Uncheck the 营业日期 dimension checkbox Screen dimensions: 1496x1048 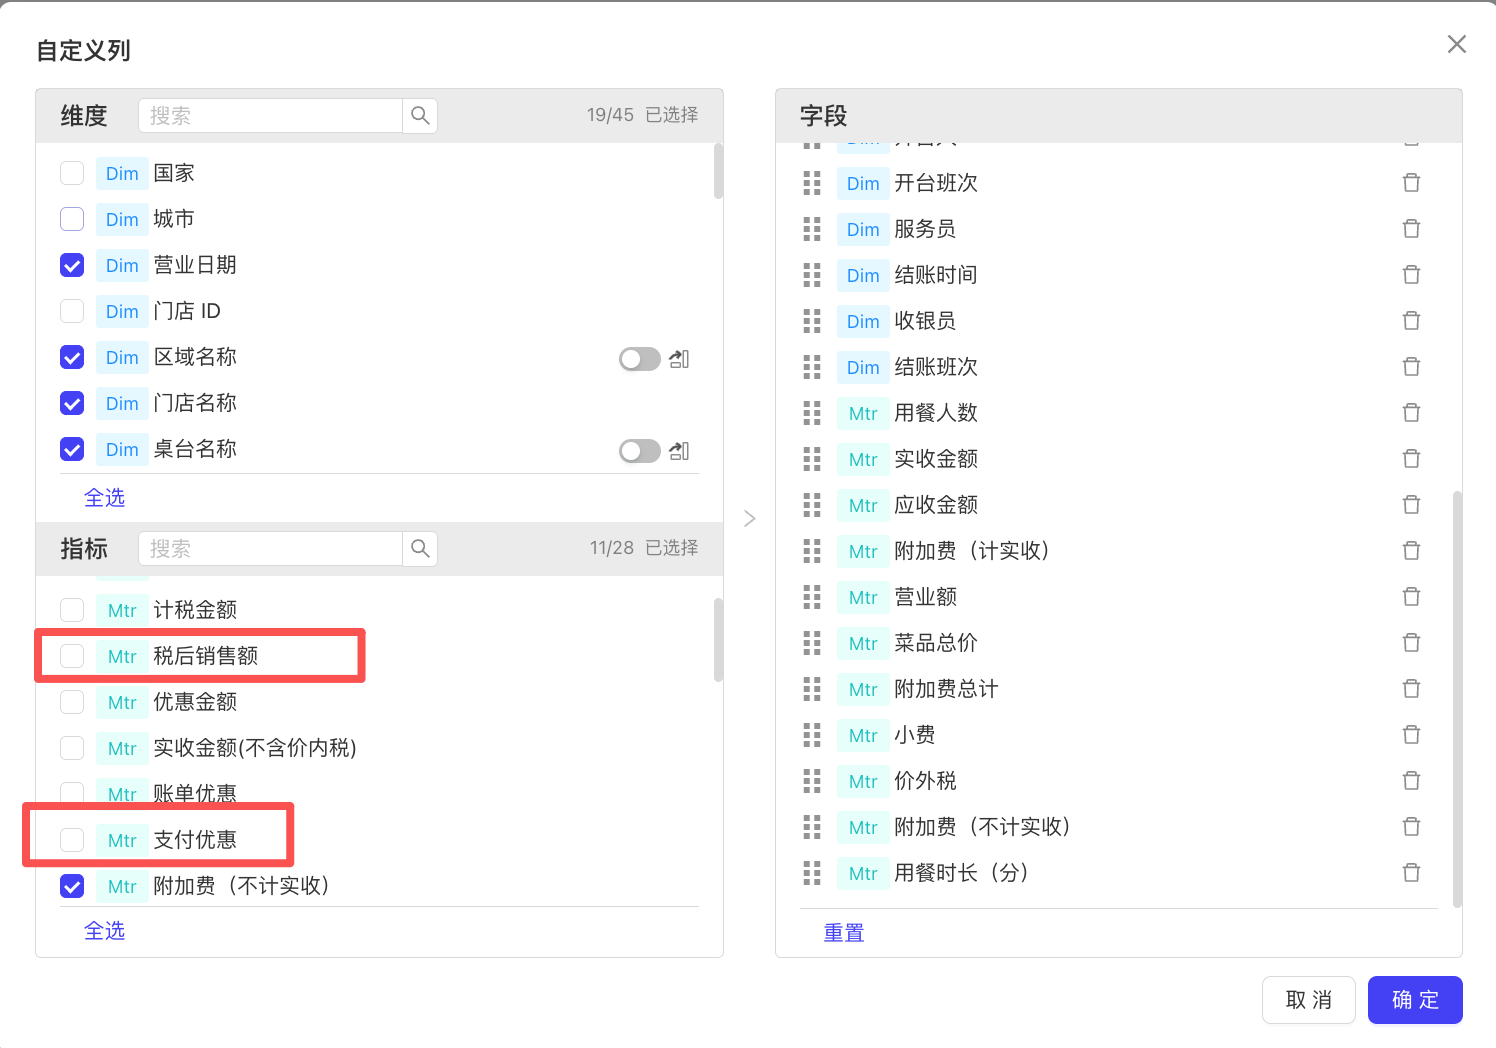[72, 265]
